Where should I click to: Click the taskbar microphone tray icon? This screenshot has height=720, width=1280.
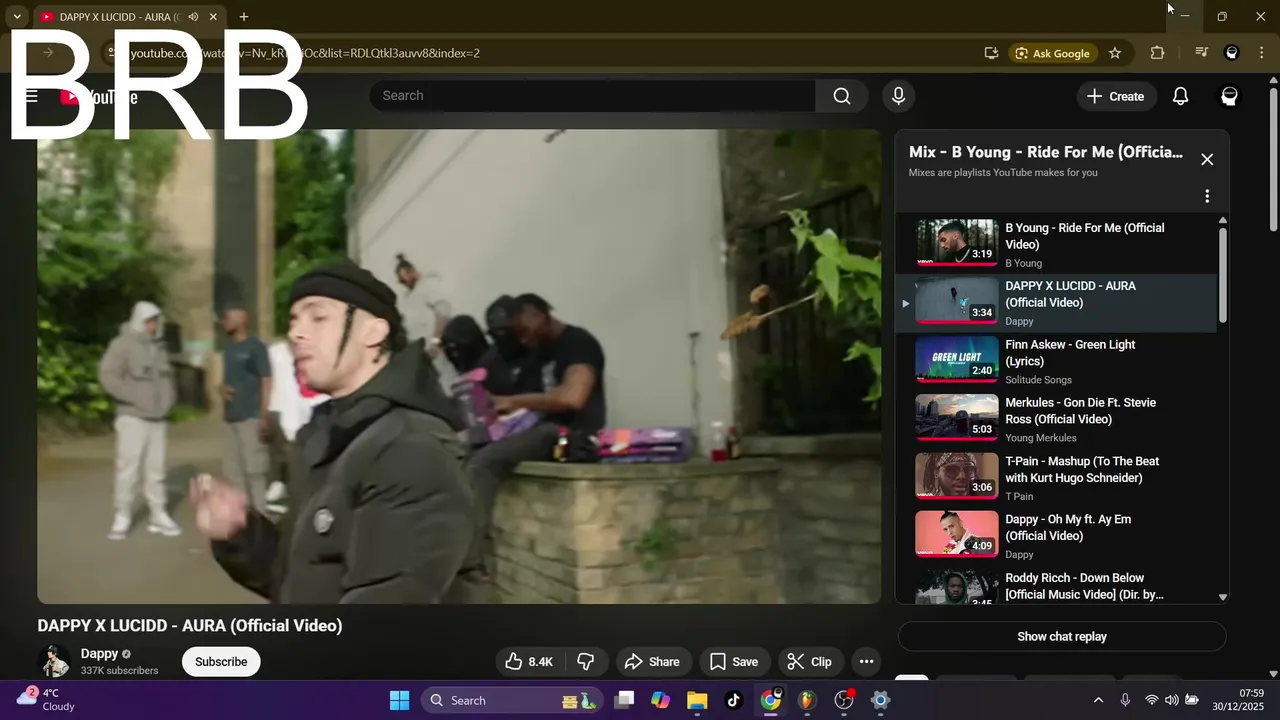1125,700
